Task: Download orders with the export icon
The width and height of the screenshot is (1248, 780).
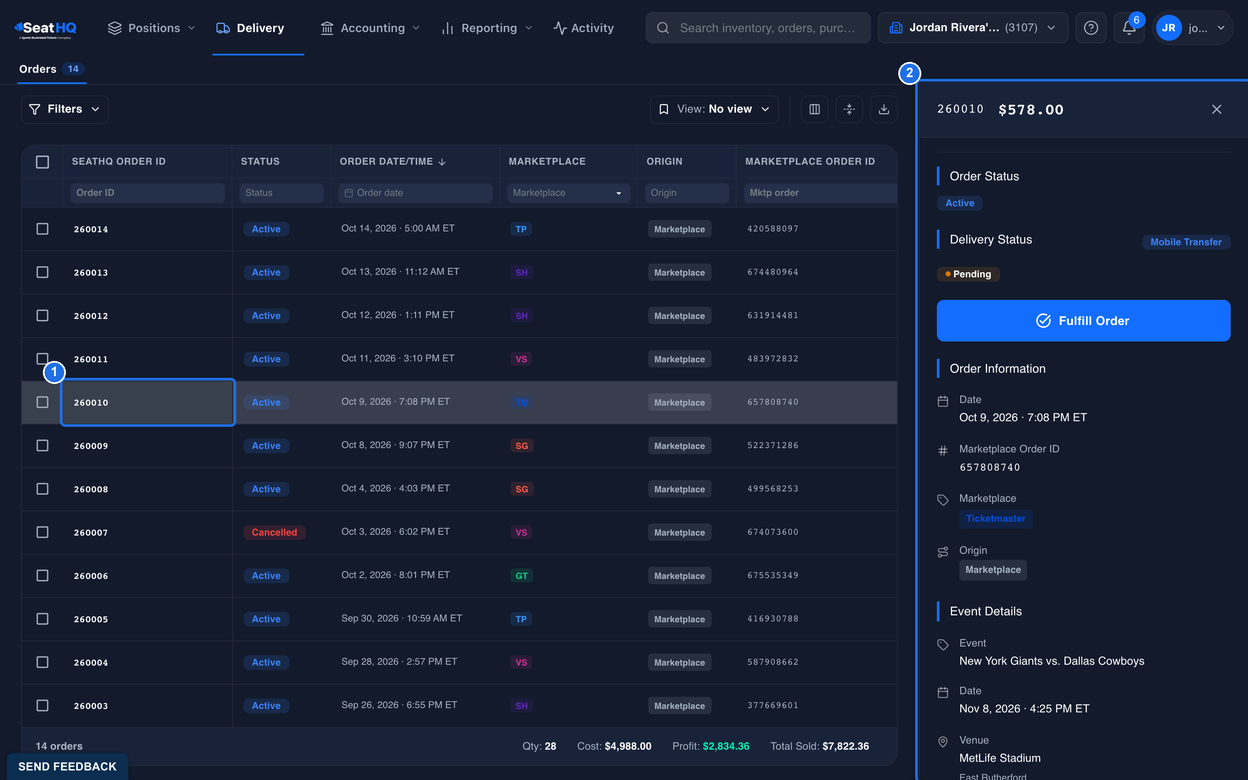Action: tap(884, 109)
